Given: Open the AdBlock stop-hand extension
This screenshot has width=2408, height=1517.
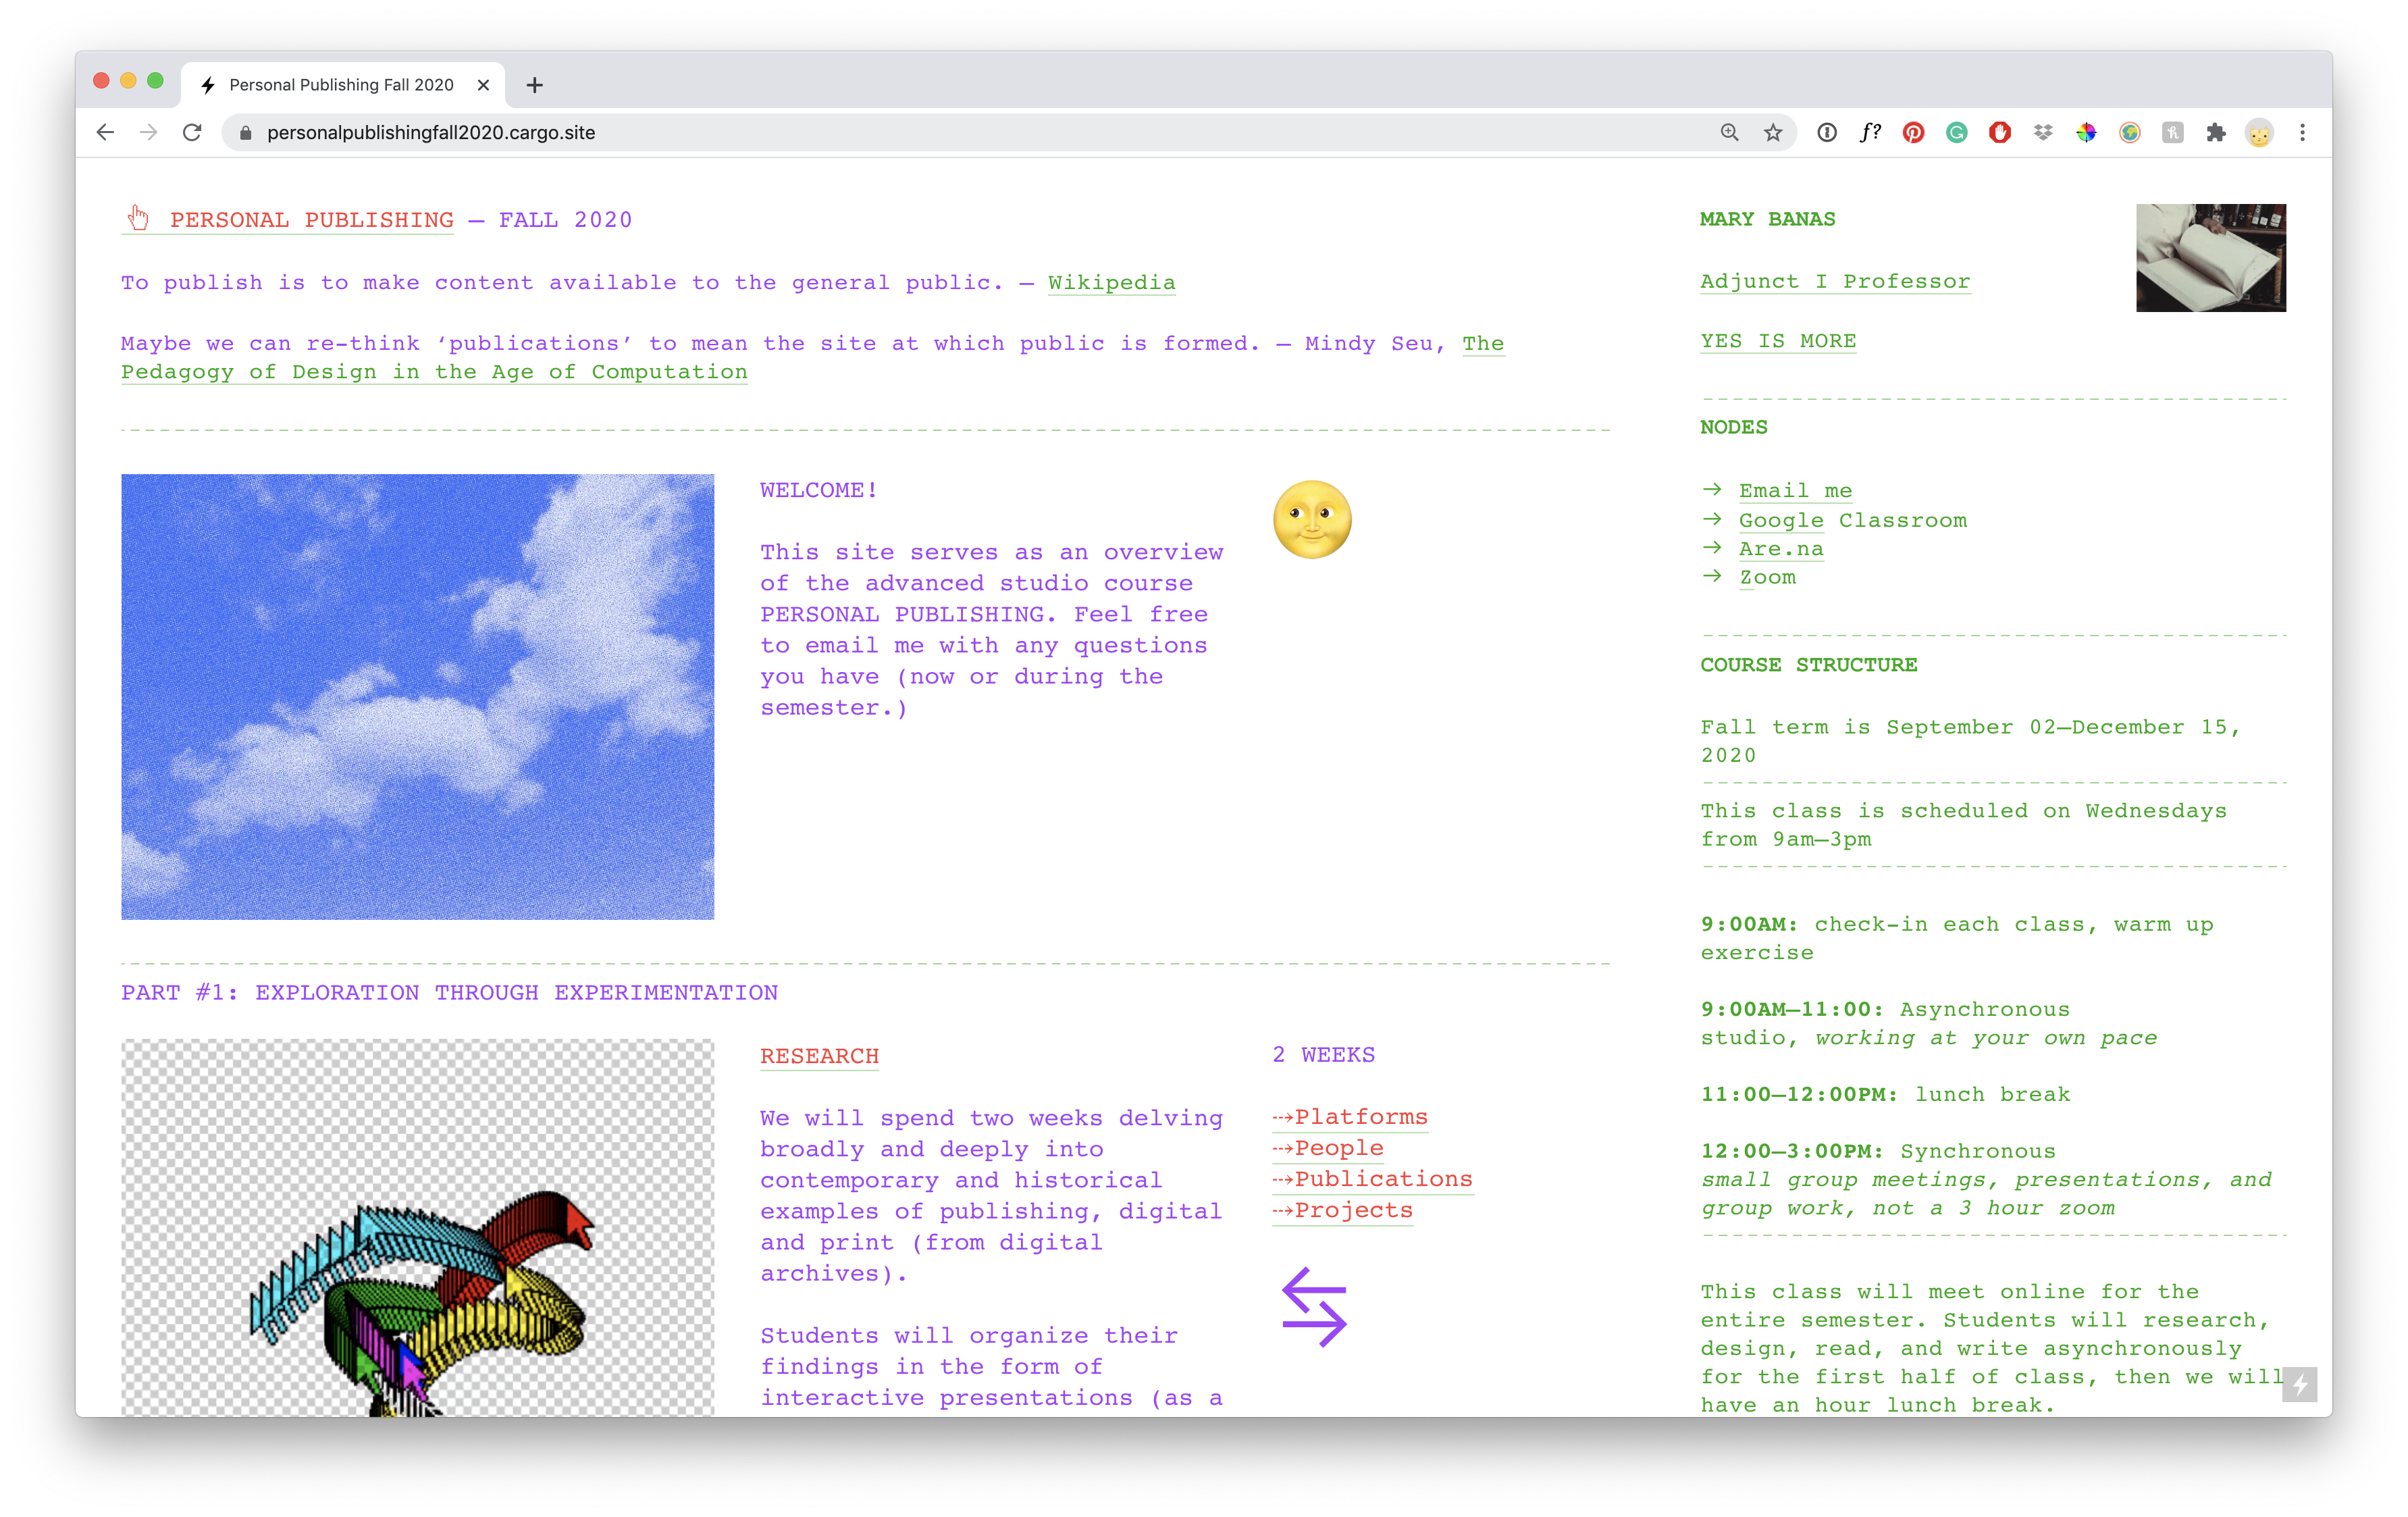Looking at the screenshot, I should point(1999,133).
